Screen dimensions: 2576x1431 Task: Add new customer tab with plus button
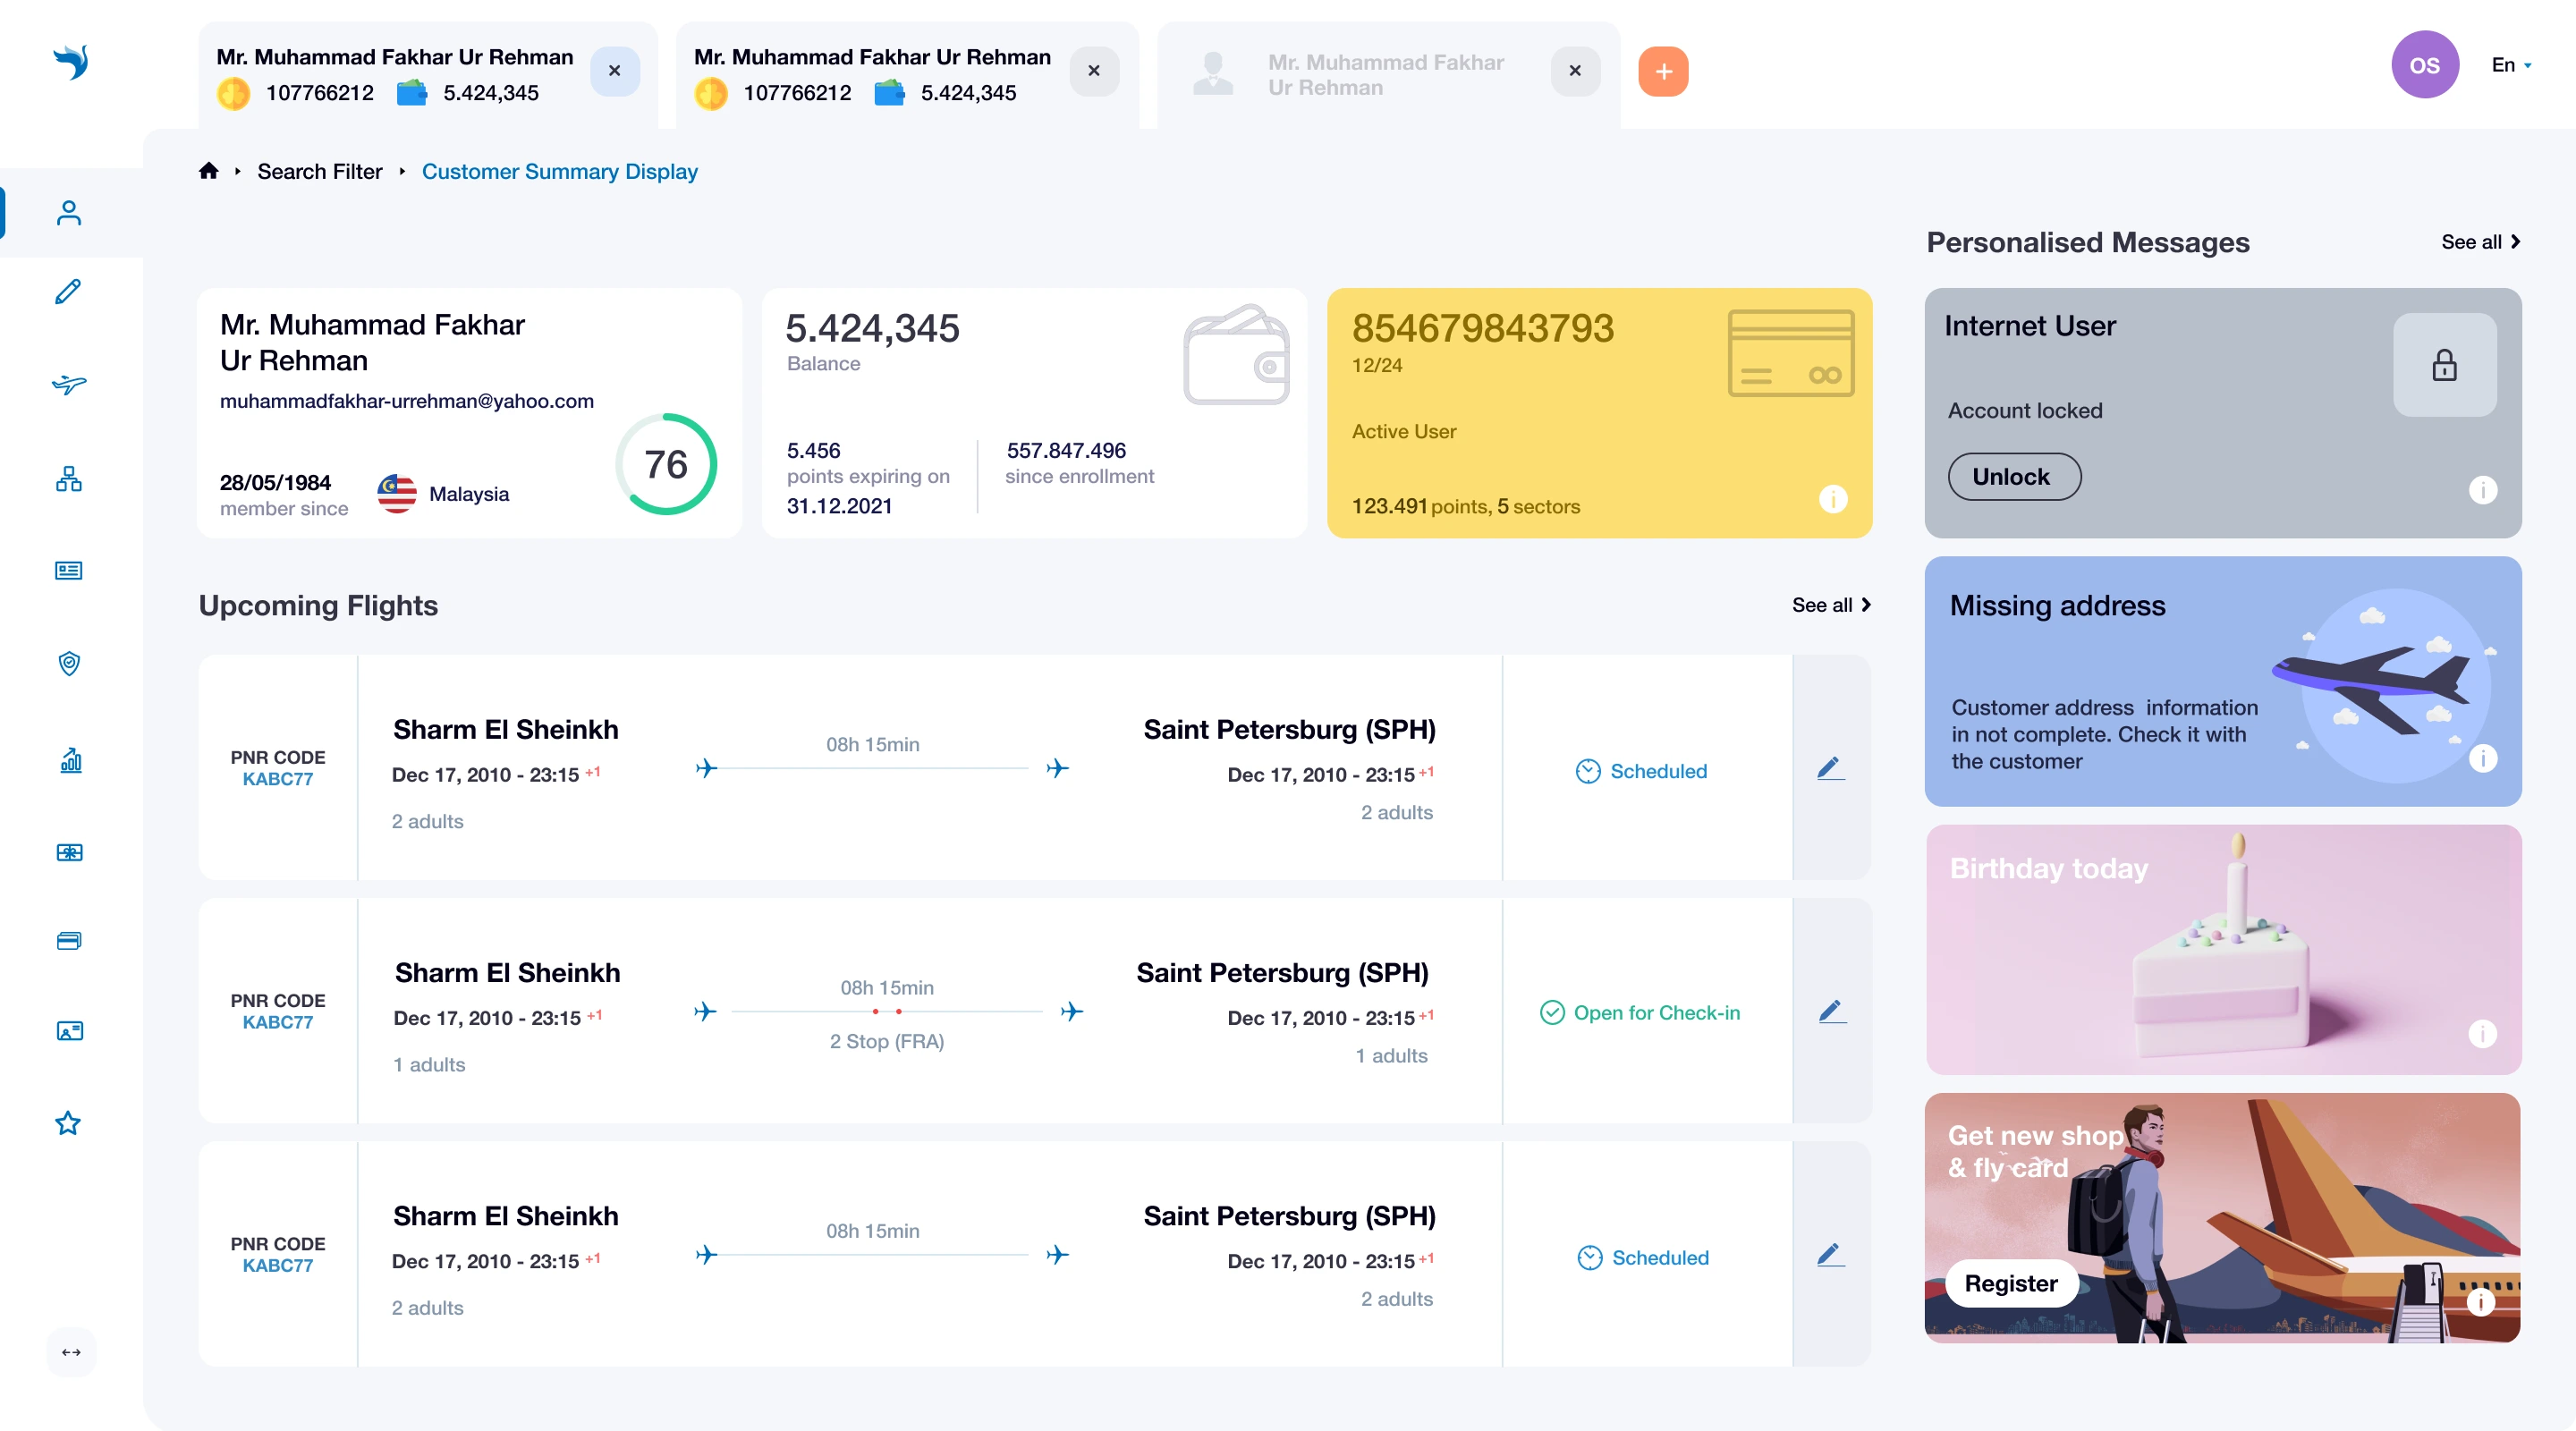coord(1663,72)
